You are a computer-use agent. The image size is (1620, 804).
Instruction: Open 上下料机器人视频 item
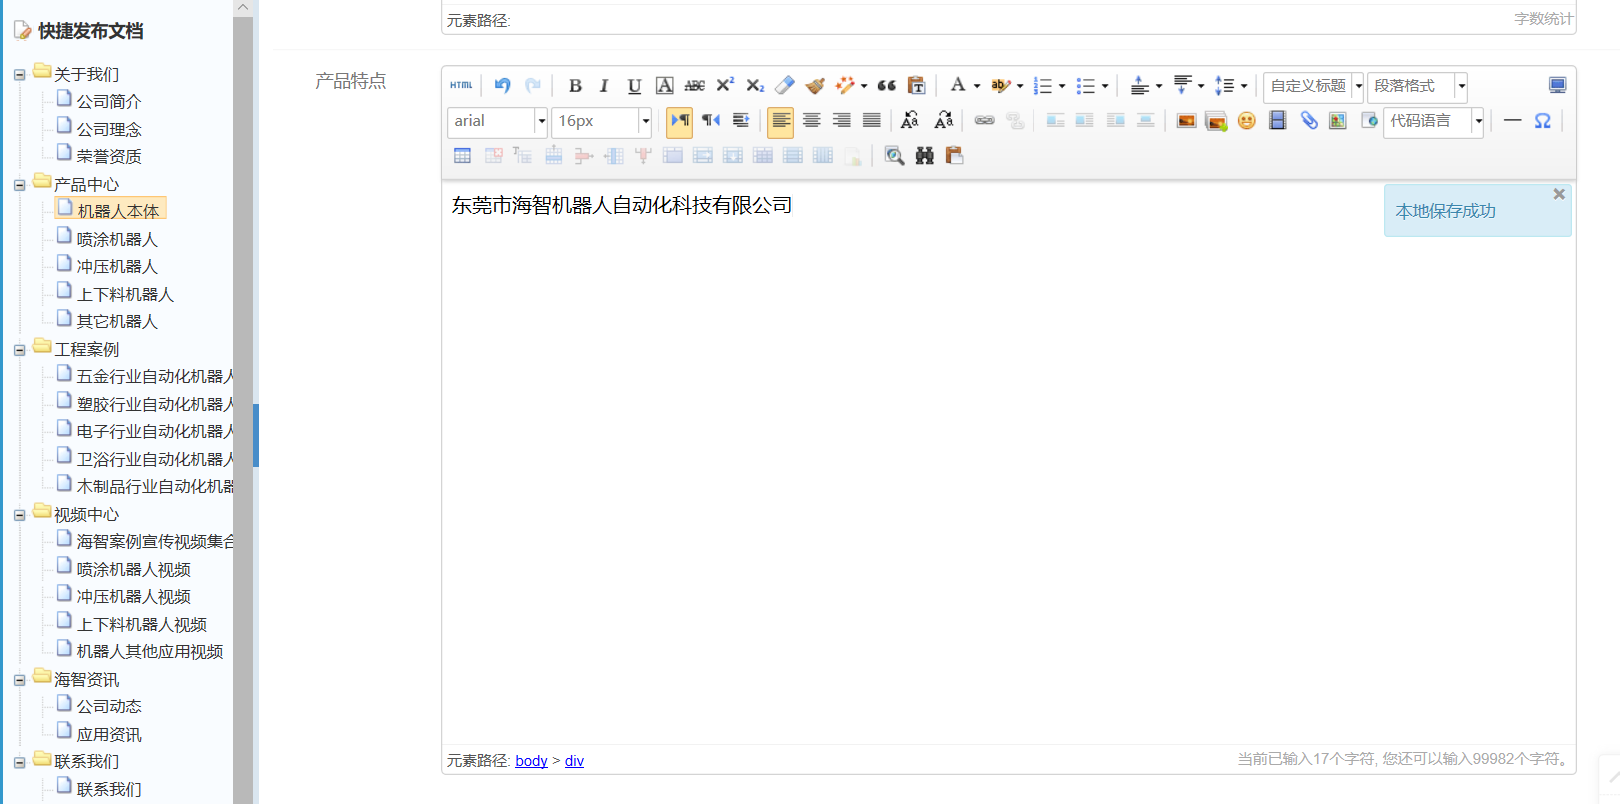coord(142,624)
